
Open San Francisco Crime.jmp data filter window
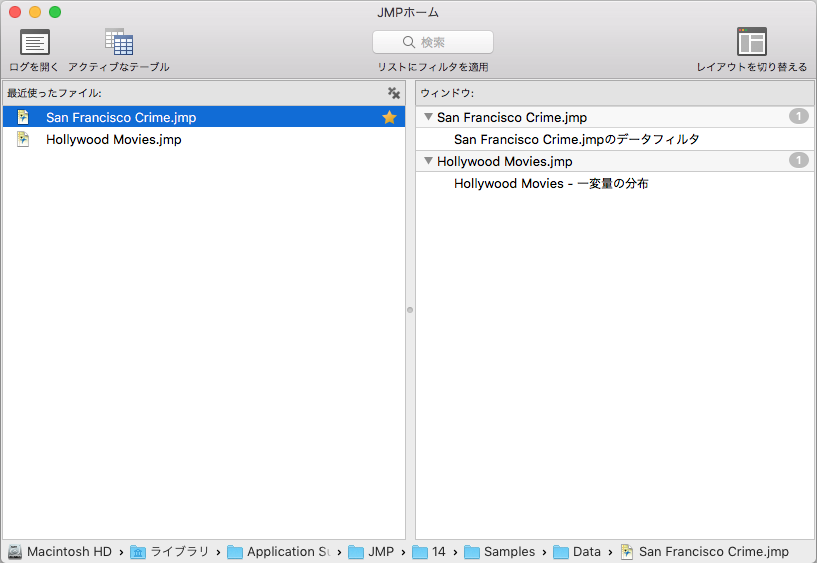pyautogui.click(x=576, y=140)
